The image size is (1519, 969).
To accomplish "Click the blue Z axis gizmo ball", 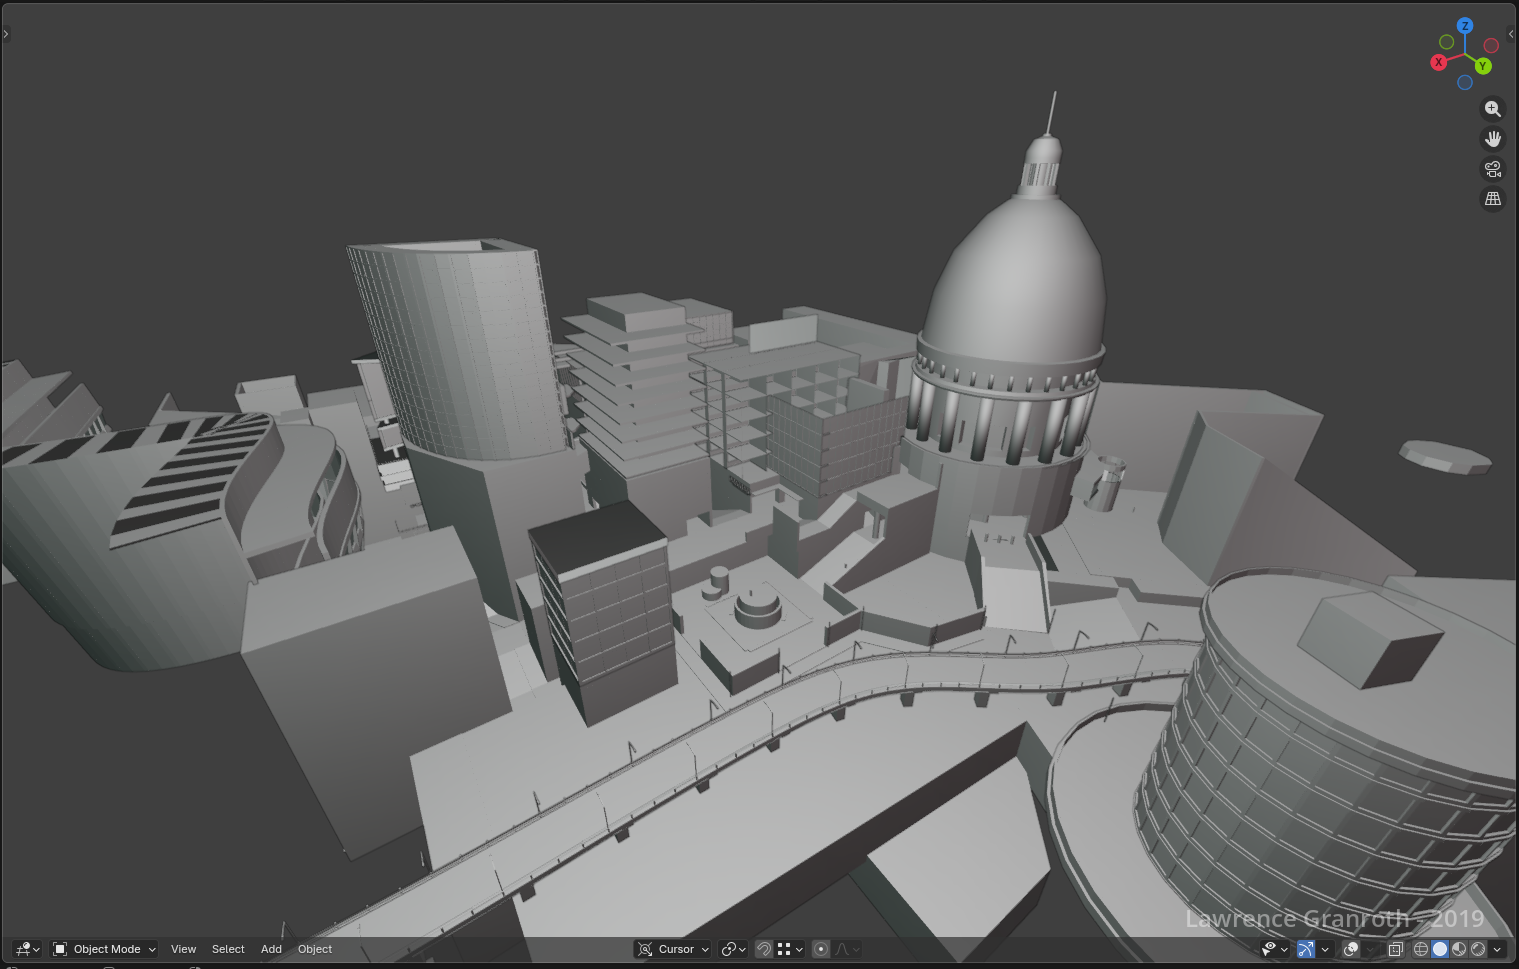I will 1465,26.
